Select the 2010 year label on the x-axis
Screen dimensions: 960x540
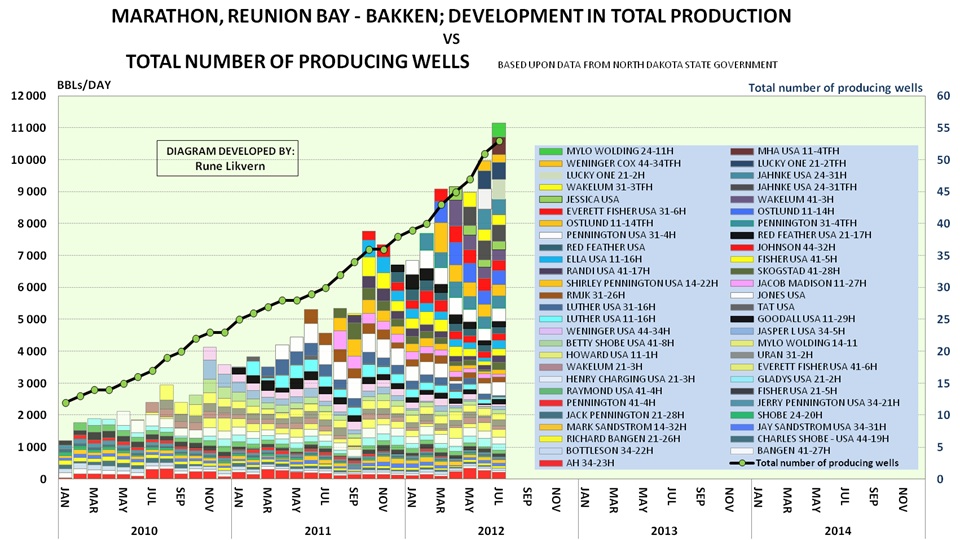click(x=144, y=530)
